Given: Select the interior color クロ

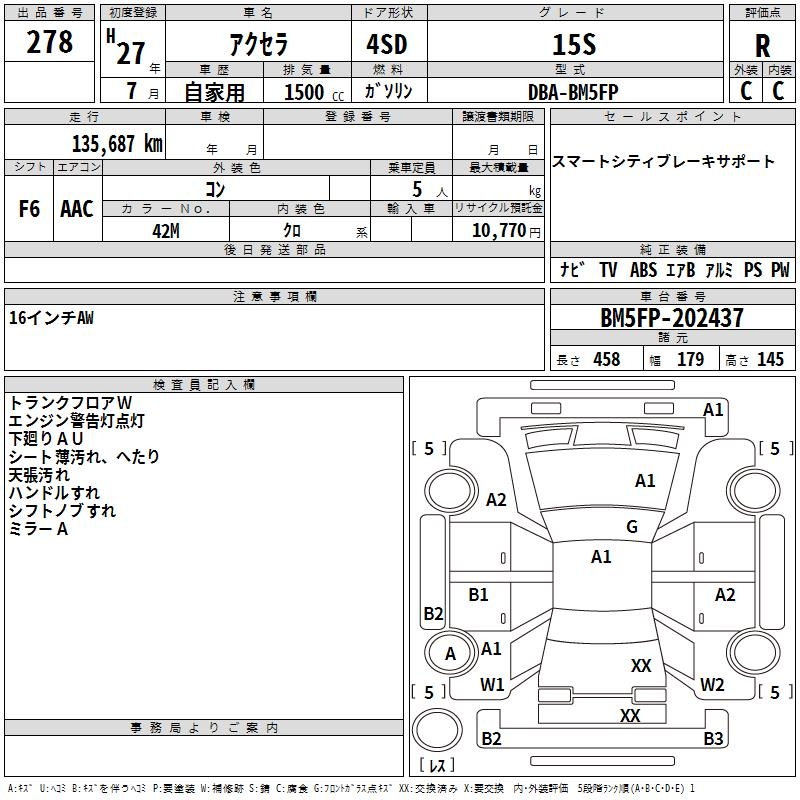Looking at the screenshot, I should 292,231.
